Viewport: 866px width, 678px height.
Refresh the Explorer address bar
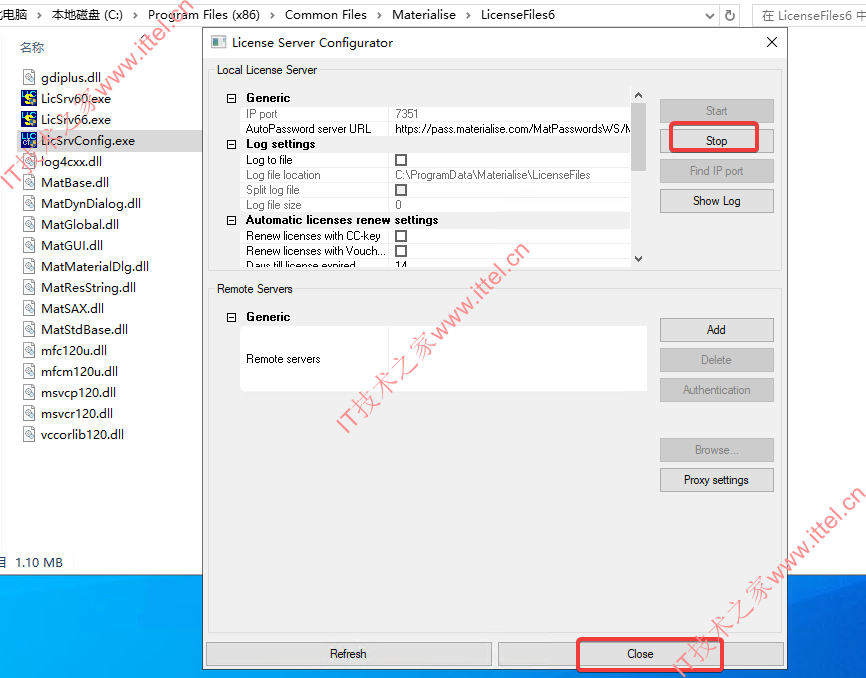point(730,15)
